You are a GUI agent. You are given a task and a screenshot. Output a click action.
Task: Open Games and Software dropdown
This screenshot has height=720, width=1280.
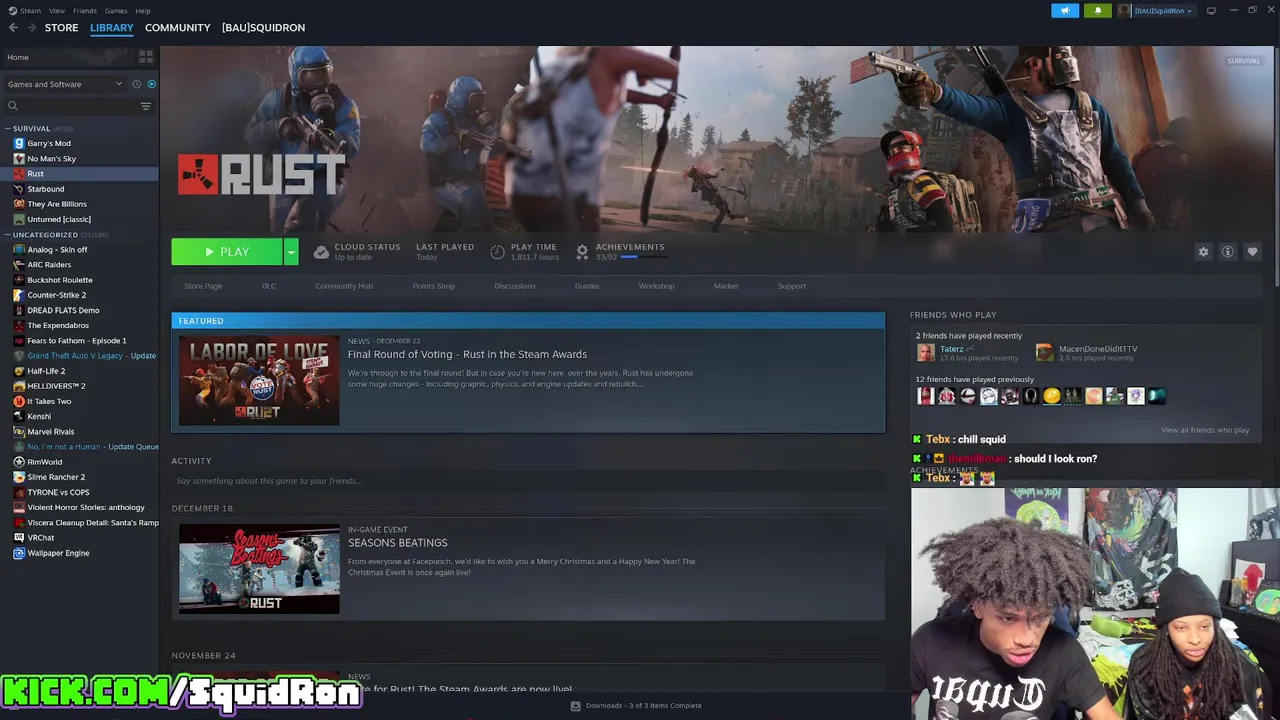(x=65, y=84)
